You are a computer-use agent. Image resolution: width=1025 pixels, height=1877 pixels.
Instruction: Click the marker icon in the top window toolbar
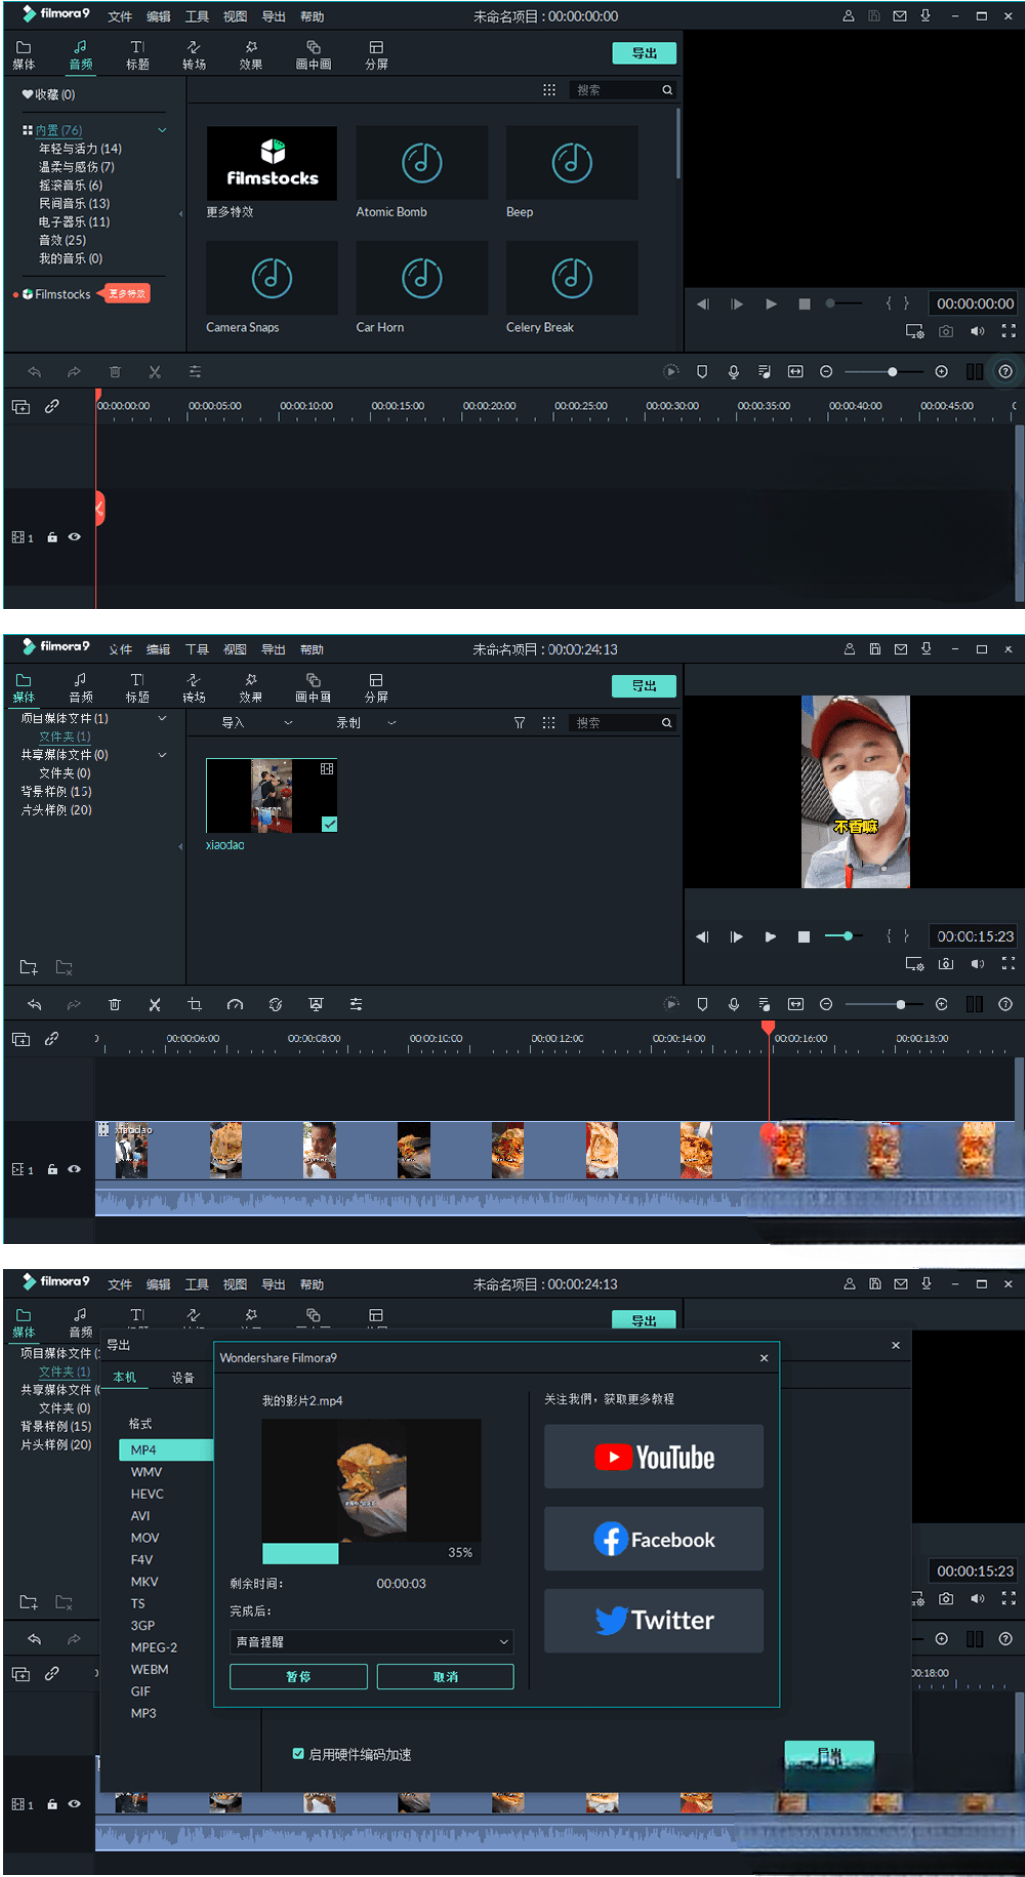(x=702, y=372)
